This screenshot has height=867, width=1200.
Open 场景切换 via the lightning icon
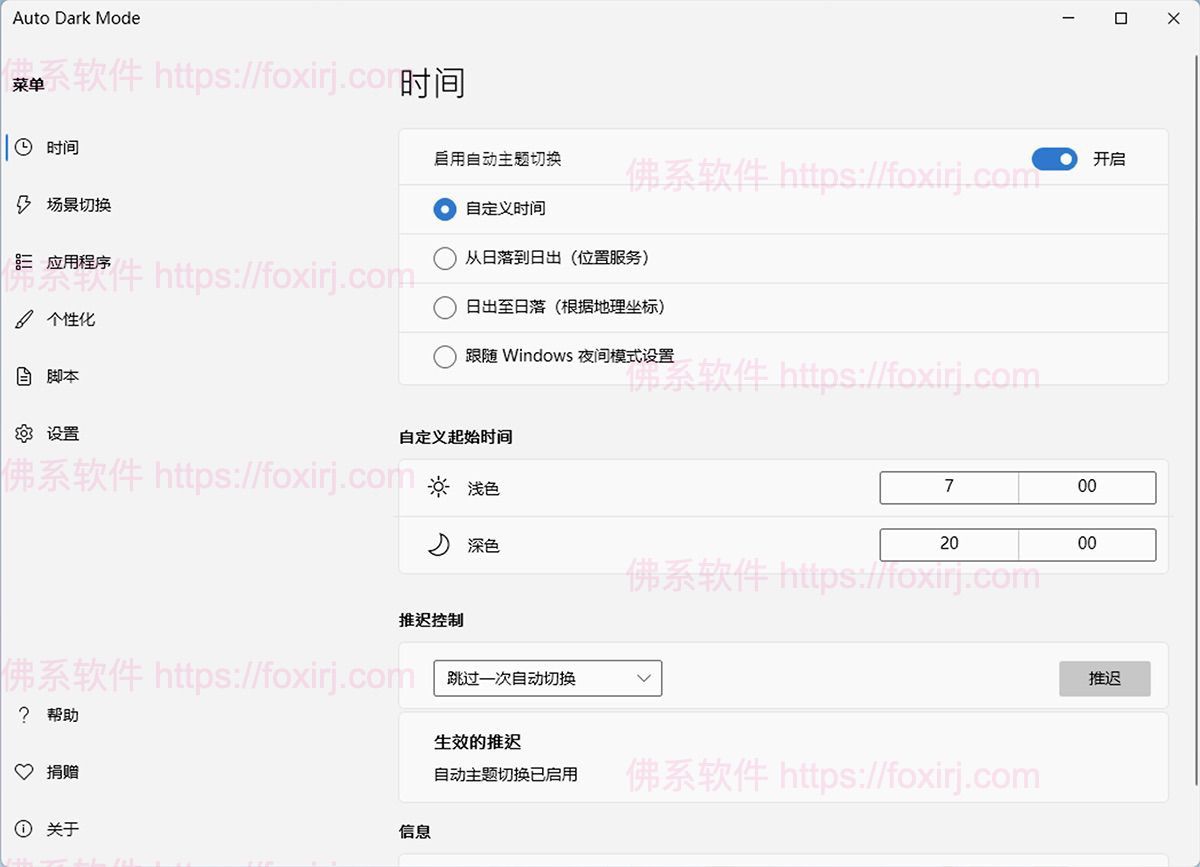[x=25, y=204]
